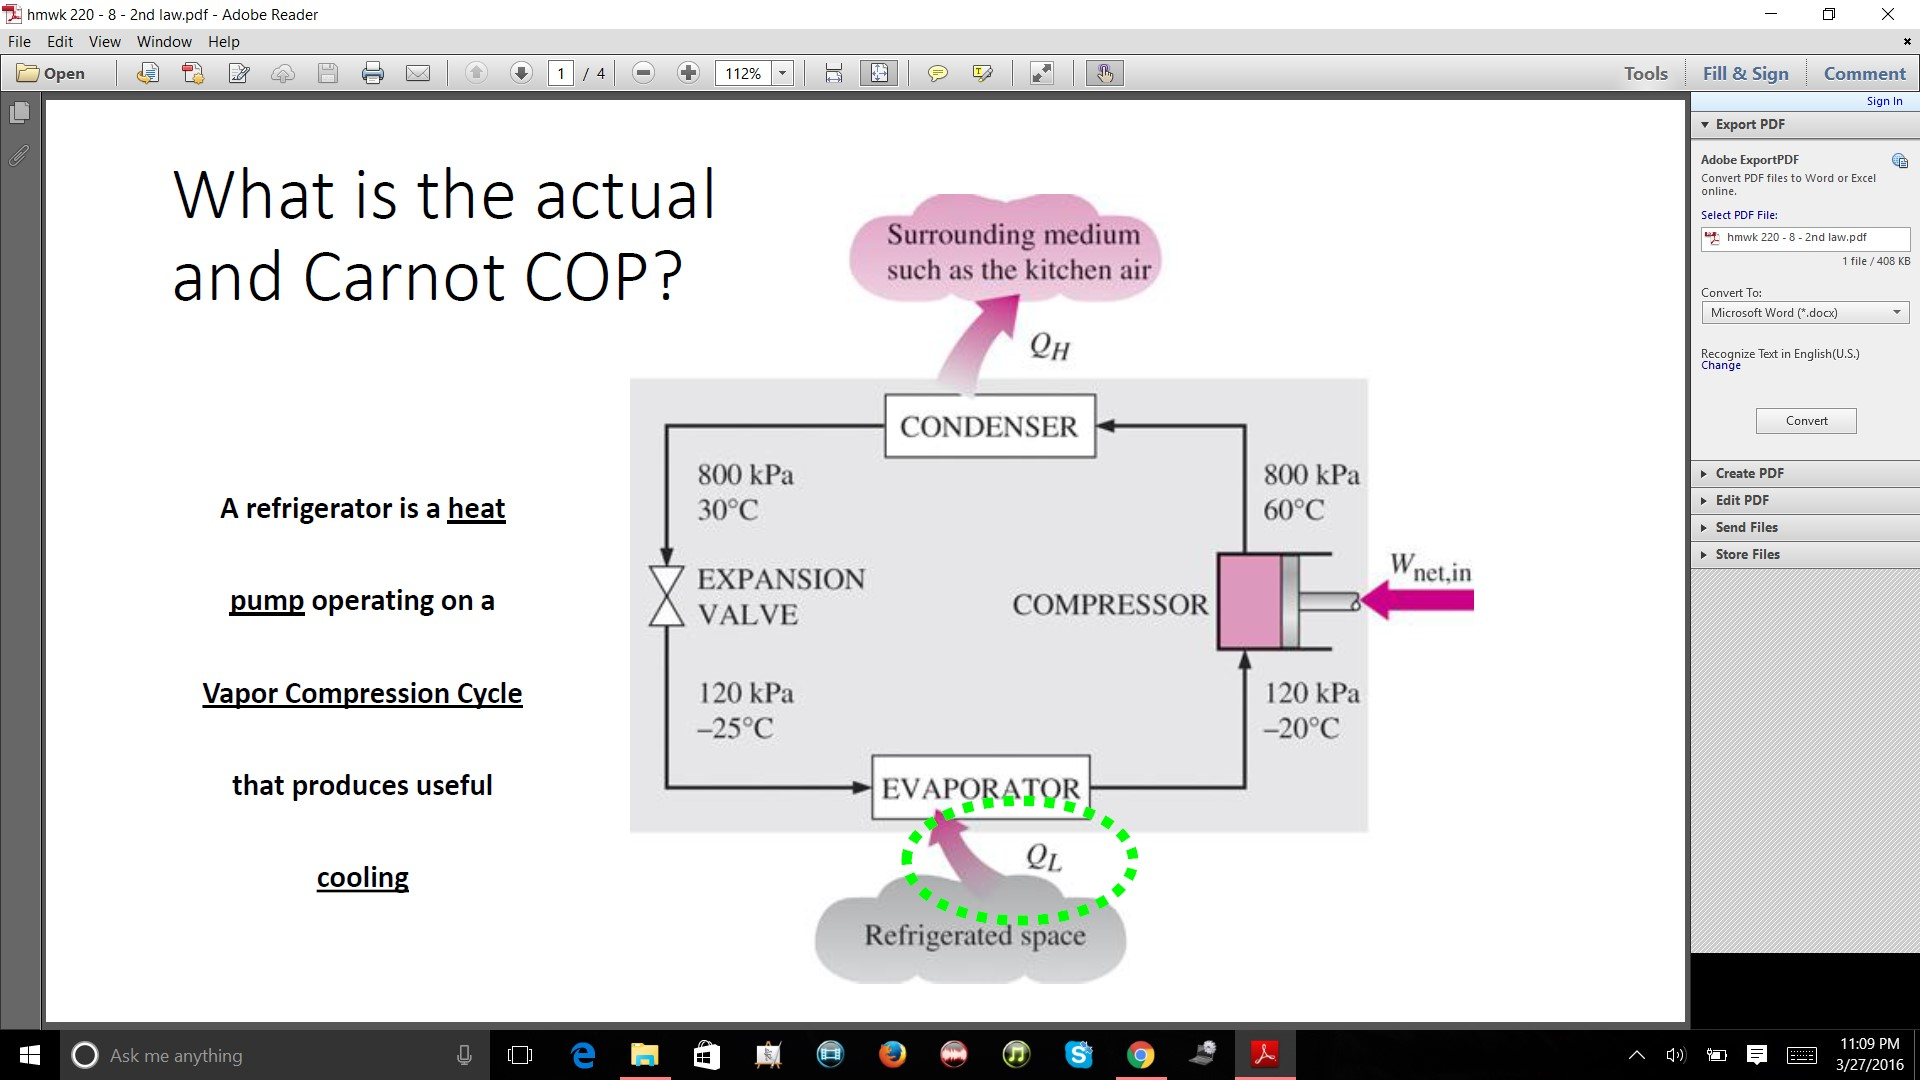Go to the next page down arrow
The height and width of the screenshot is (1080, 1920).
click(x=522, y=72)
